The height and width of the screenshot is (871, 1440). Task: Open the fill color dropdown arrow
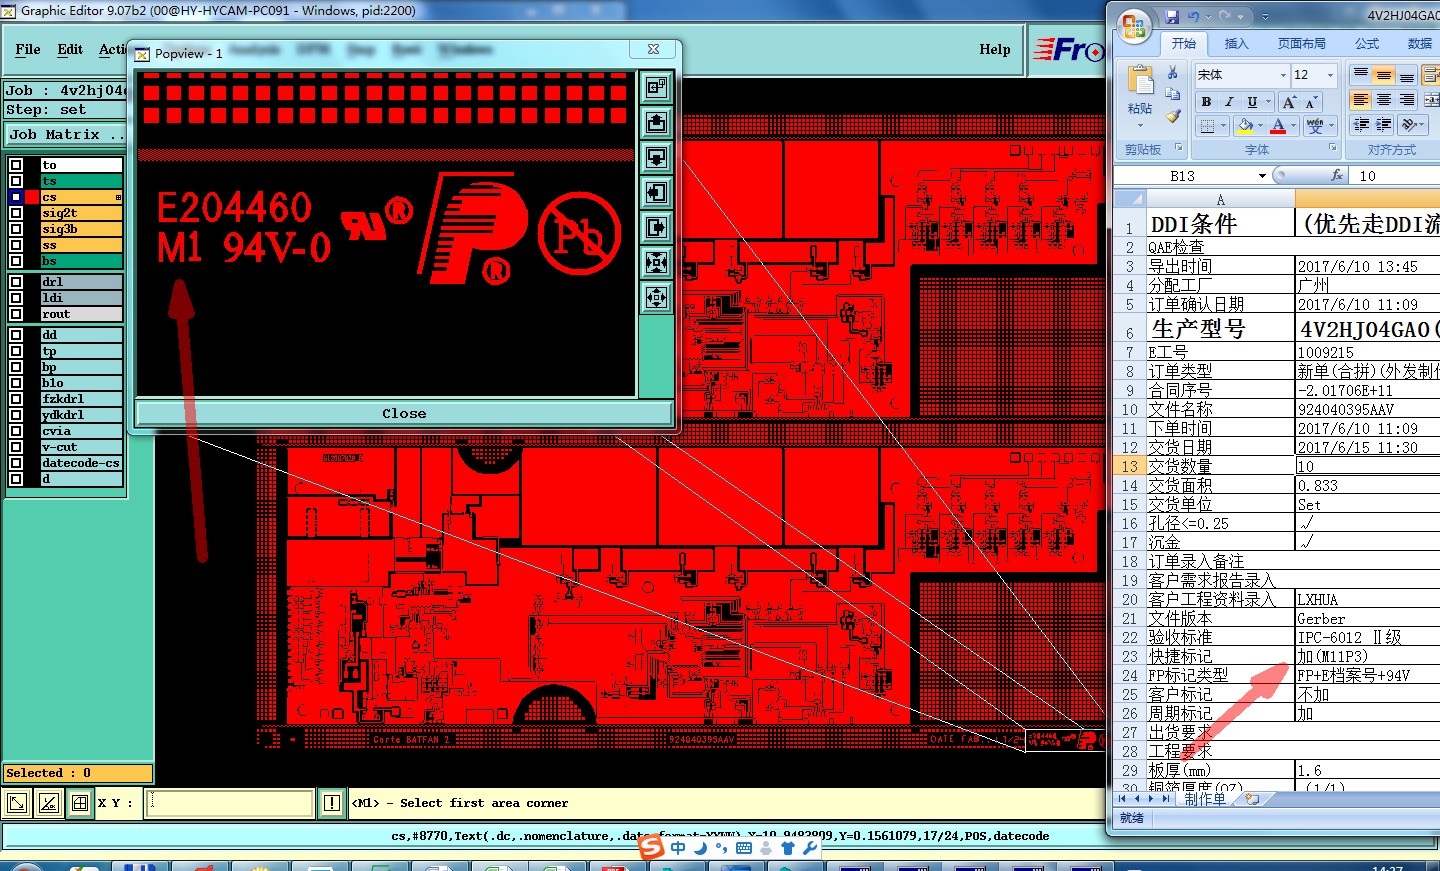(x=1261, y=126)
